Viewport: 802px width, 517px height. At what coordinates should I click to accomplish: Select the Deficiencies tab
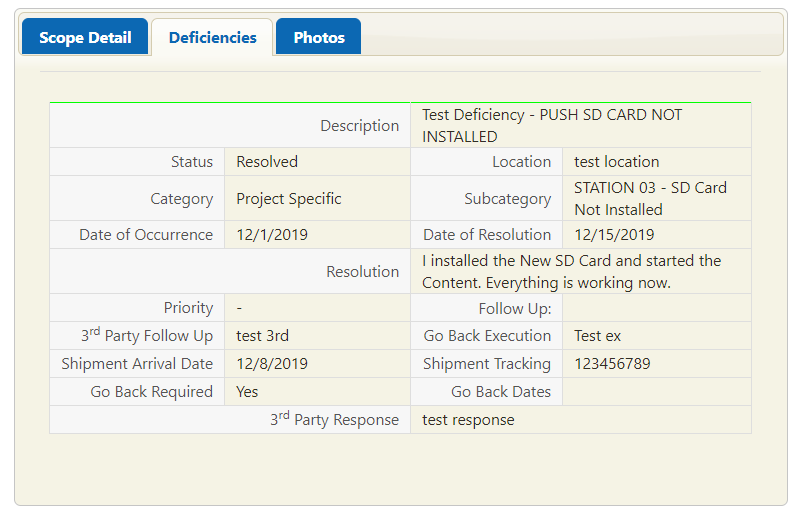tap(212, 37)
